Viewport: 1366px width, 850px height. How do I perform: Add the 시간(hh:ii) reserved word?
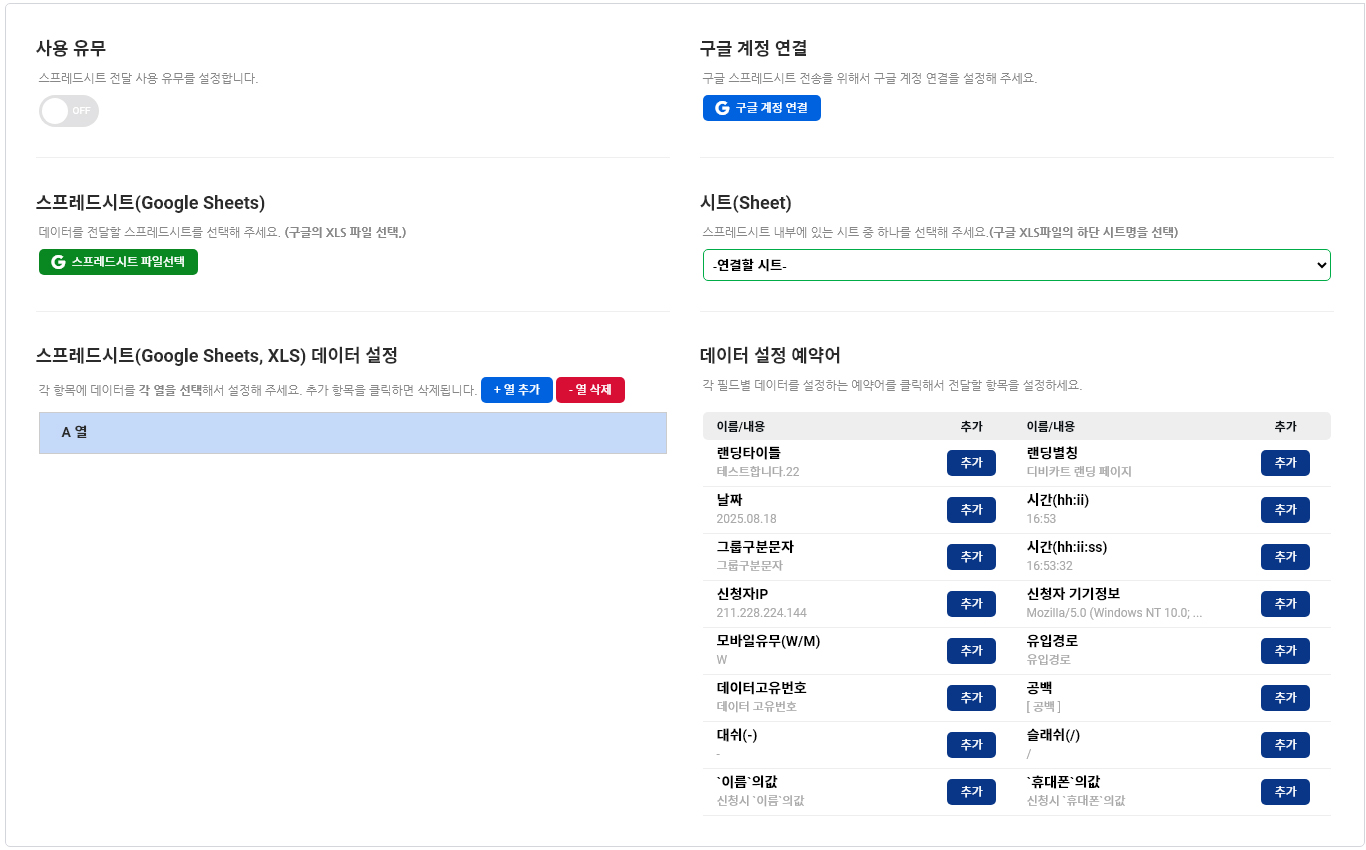click(1284, 510)
